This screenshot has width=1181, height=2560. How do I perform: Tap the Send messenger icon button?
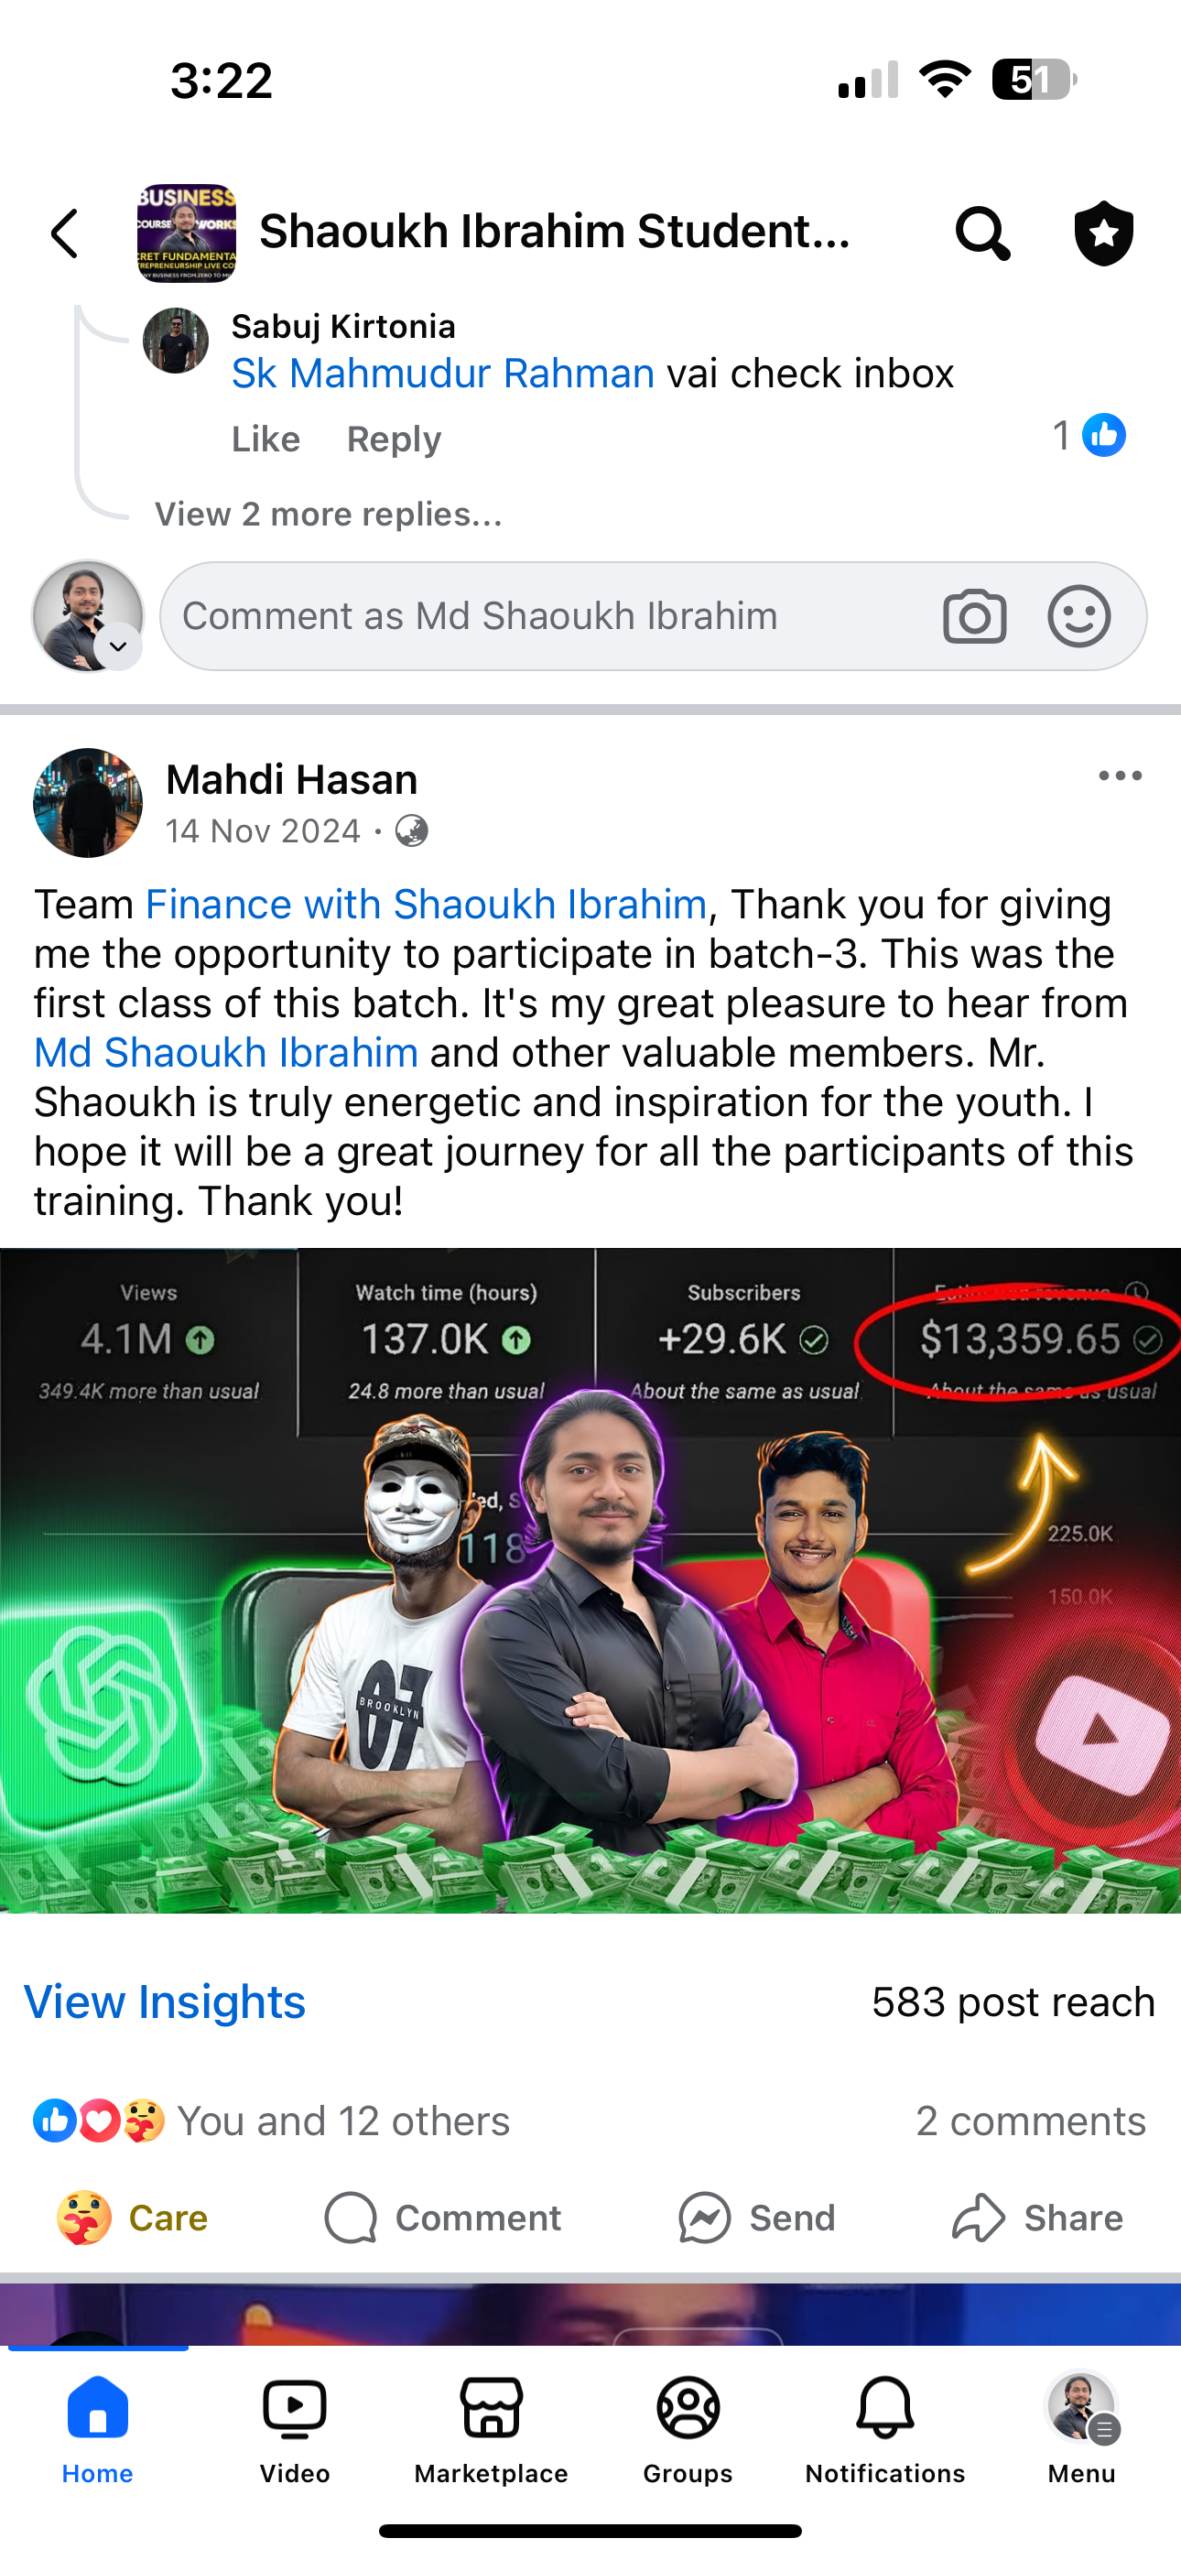[757, 2217]
